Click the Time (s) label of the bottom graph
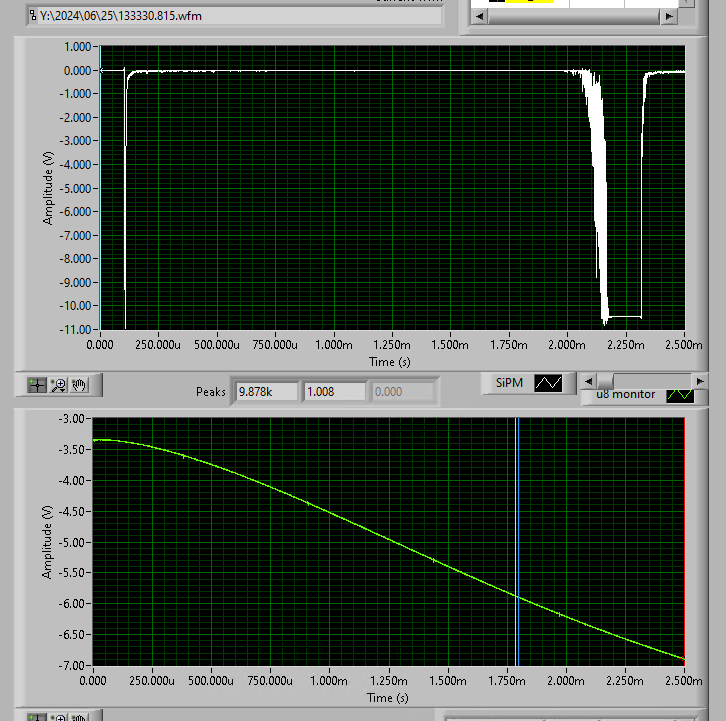Viewport: 726px width, 721px height. [388, 697]
